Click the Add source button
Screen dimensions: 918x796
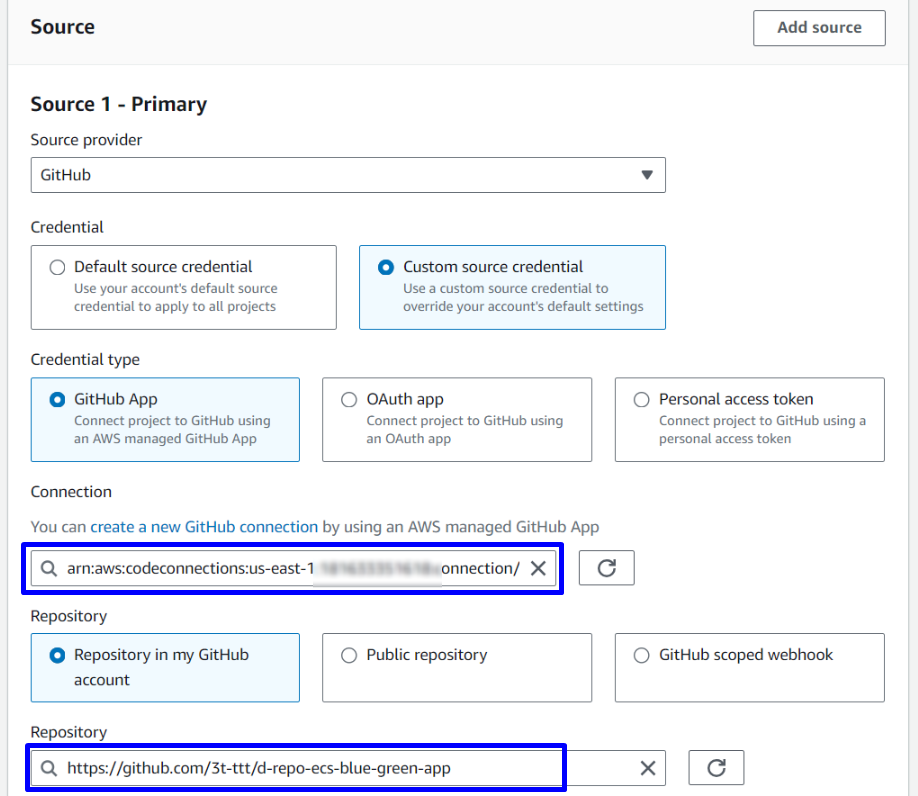(819, 28)
